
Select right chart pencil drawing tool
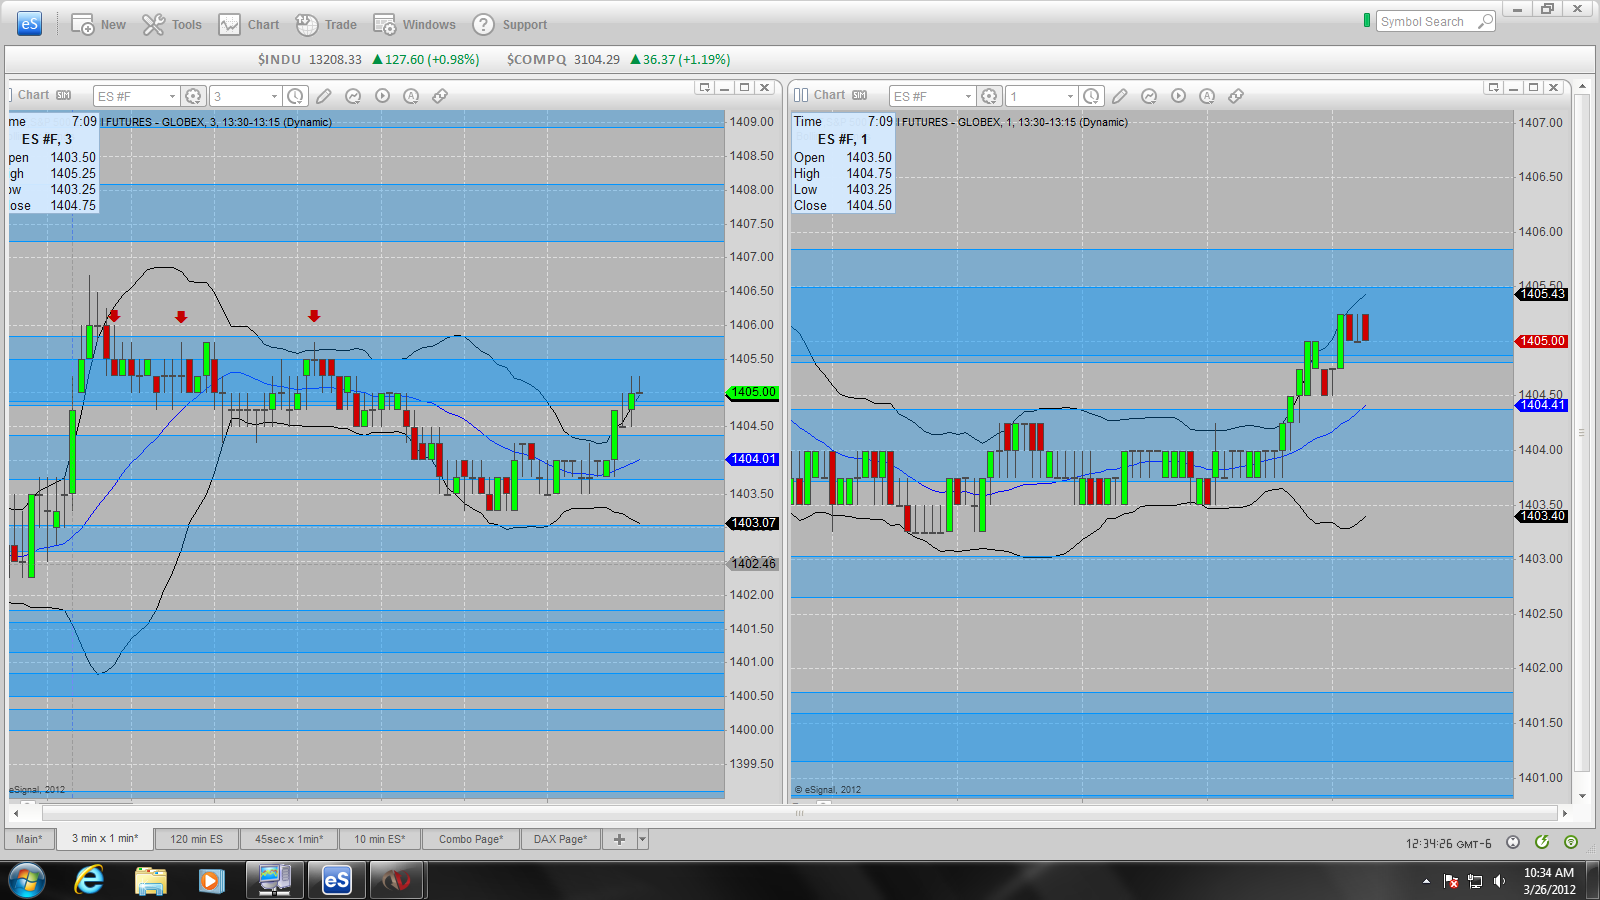click(1120, 96)
